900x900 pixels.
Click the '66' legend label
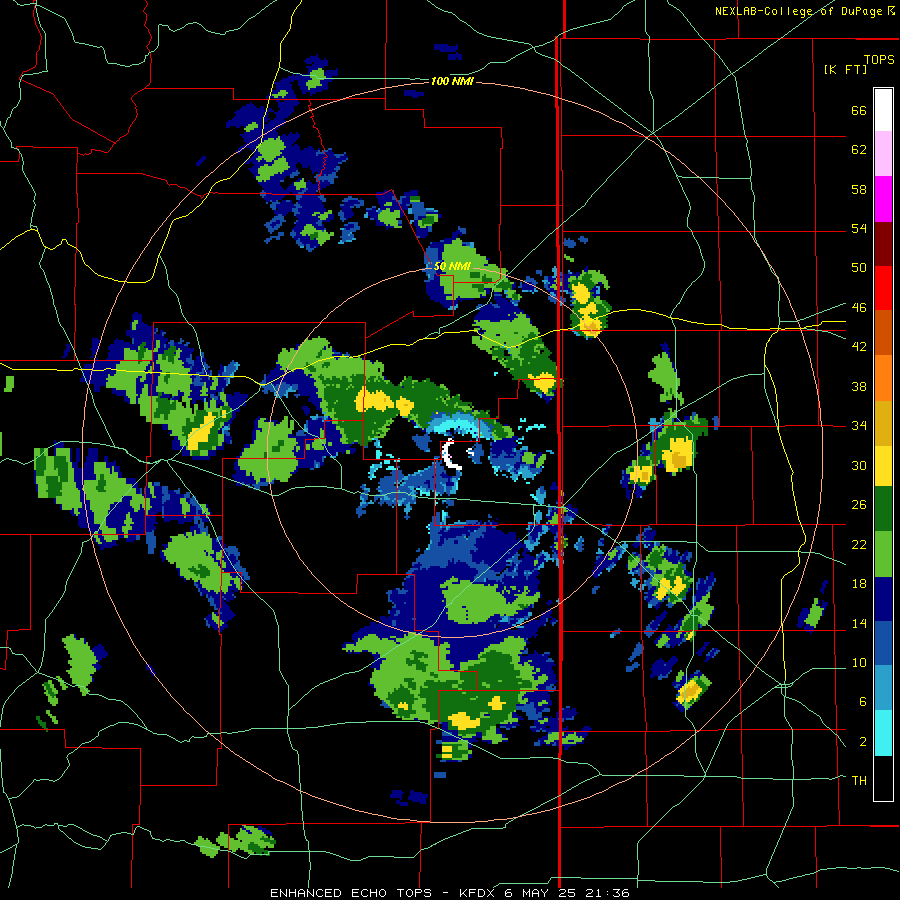[x=859, y=110]
